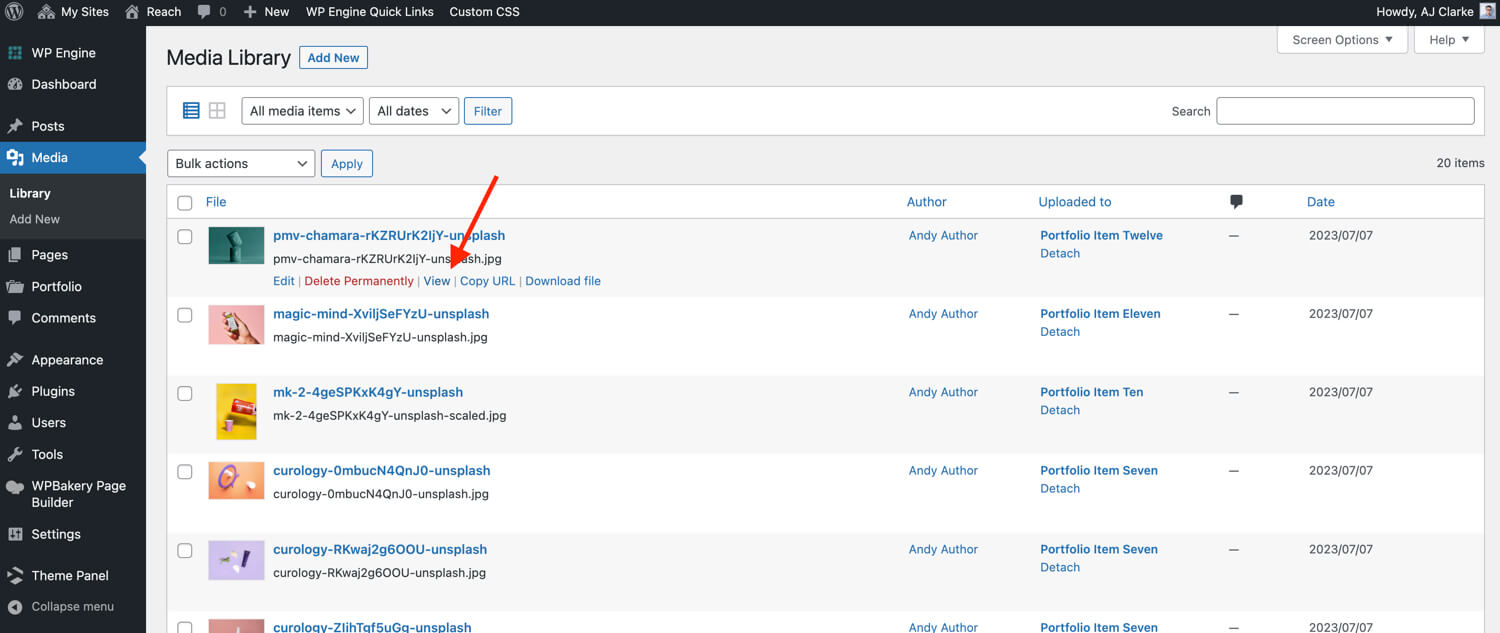
Task: Click the Add New button beside Media Library
Action: click(x=333, y=58)
